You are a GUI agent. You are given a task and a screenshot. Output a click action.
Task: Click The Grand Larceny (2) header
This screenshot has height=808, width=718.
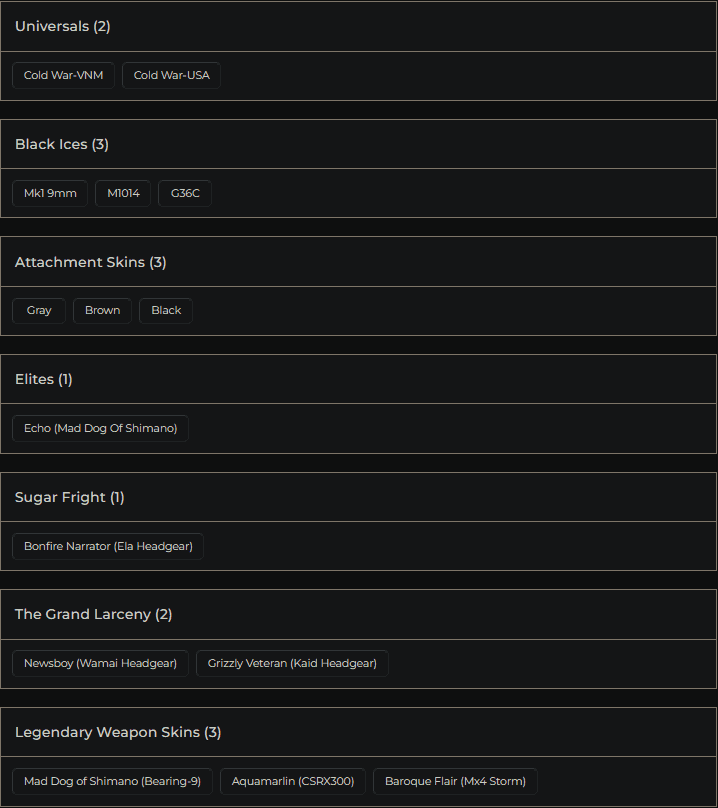coord(93,614)
